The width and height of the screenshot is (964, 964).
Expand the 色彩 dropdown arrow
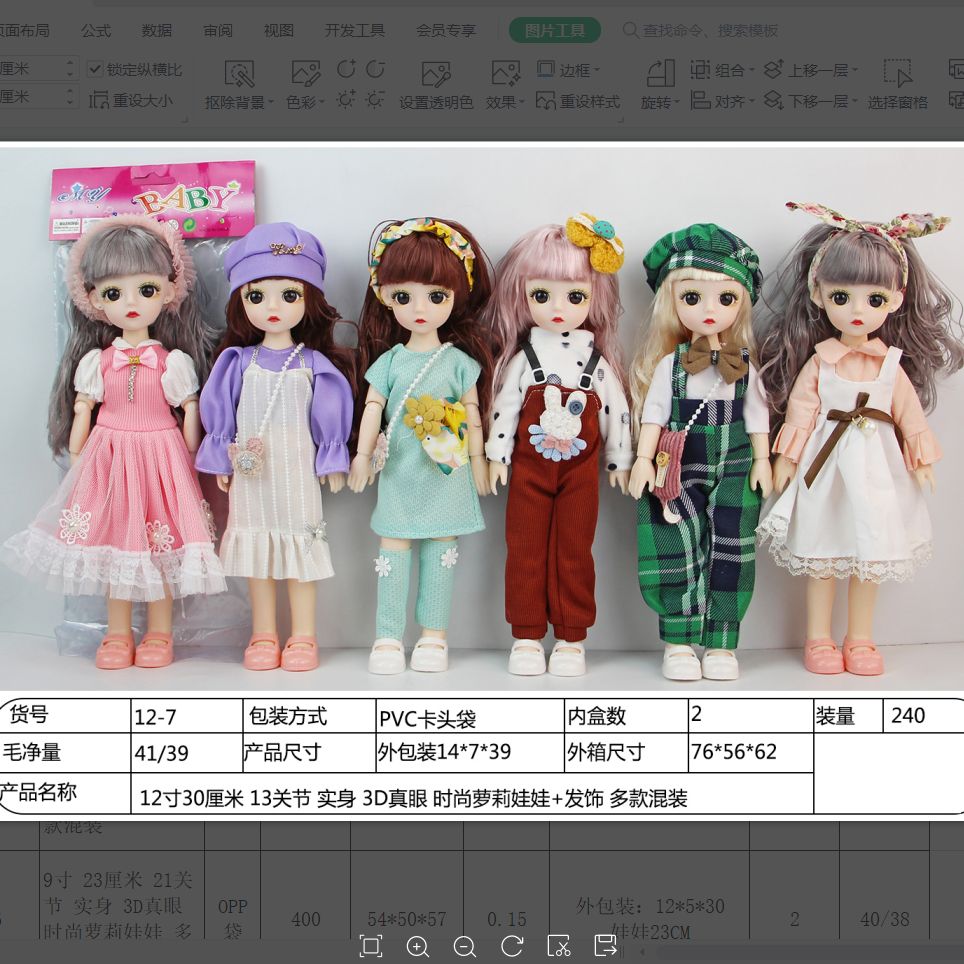pos(321,102)
